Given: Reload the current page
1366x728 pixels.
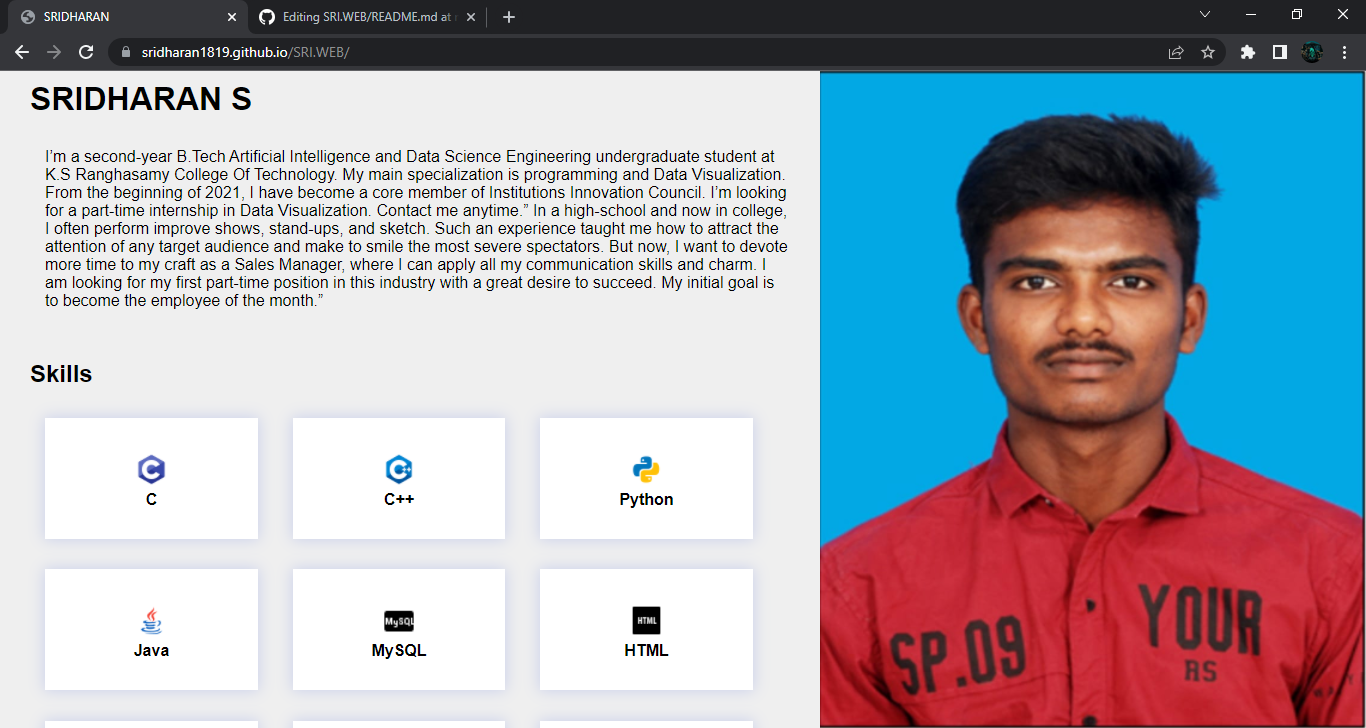Looking at the screenshot, I should pyautogui.click(x=86, y=52).
